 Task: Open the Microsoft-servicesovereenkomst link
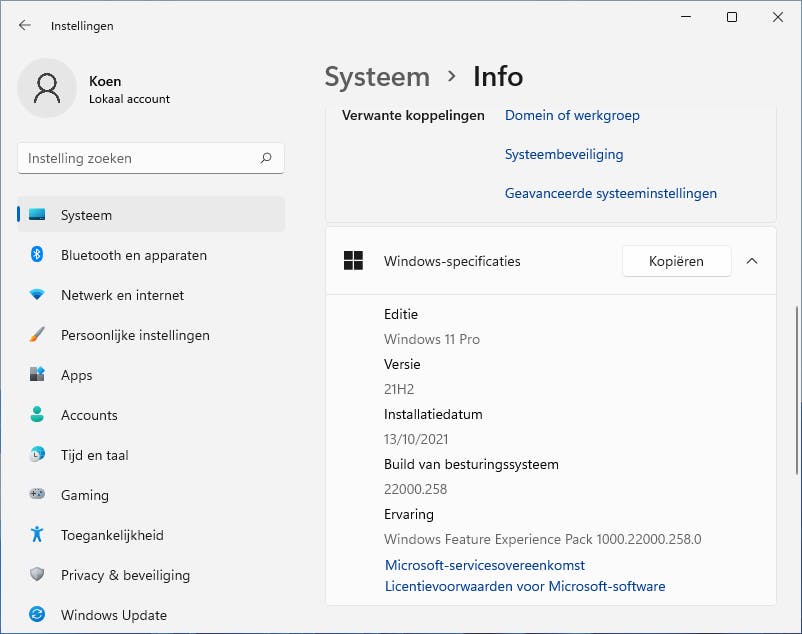point(485,565)
